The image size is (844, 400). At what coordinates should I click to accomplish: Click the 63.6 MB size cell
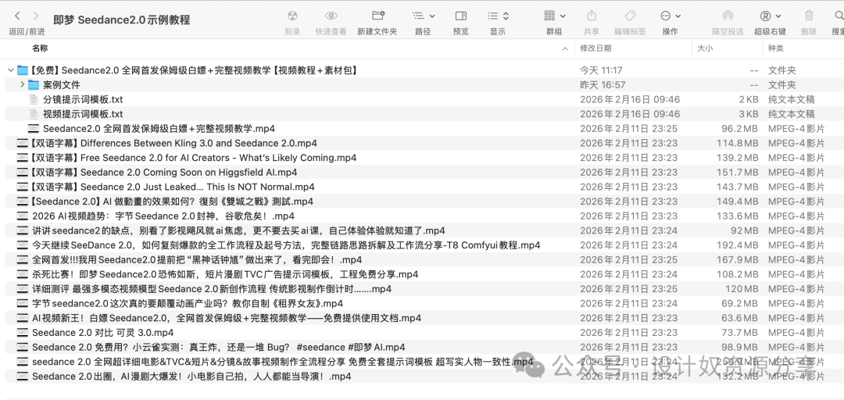click(x=740, y=318)
